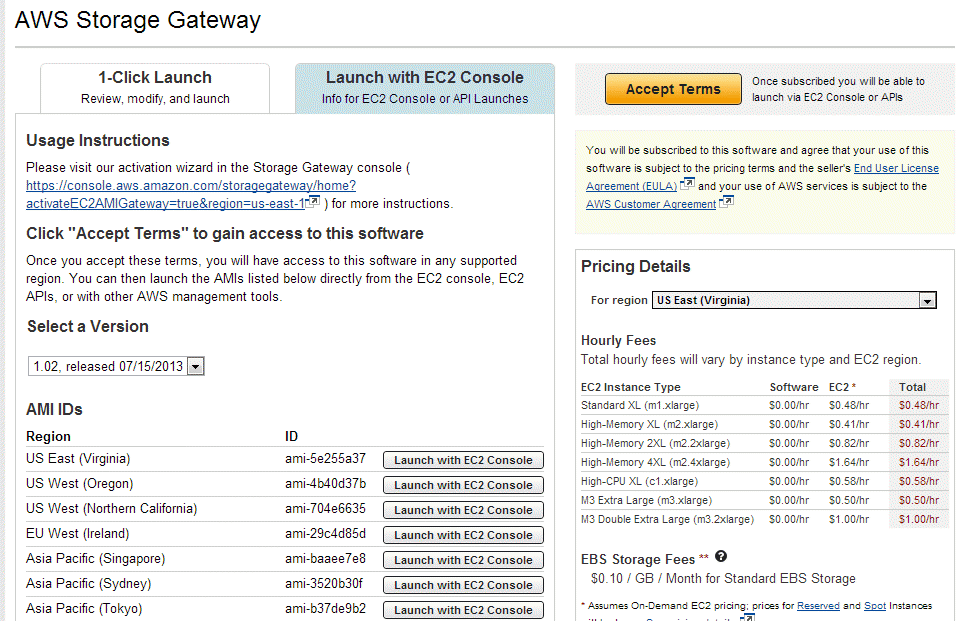959x621 pixels.
Task: Select AMI ID ami-5e255a37
Action: (x=325, y=459)
